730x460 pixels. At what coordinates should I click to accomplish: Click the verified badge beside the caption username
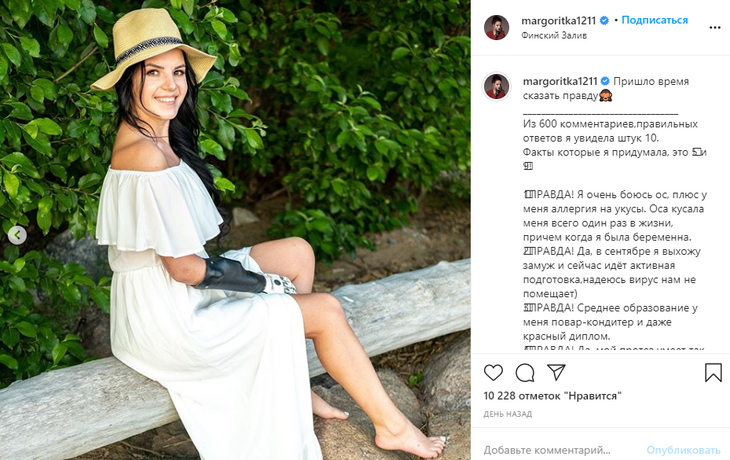[x=605, y=81]
